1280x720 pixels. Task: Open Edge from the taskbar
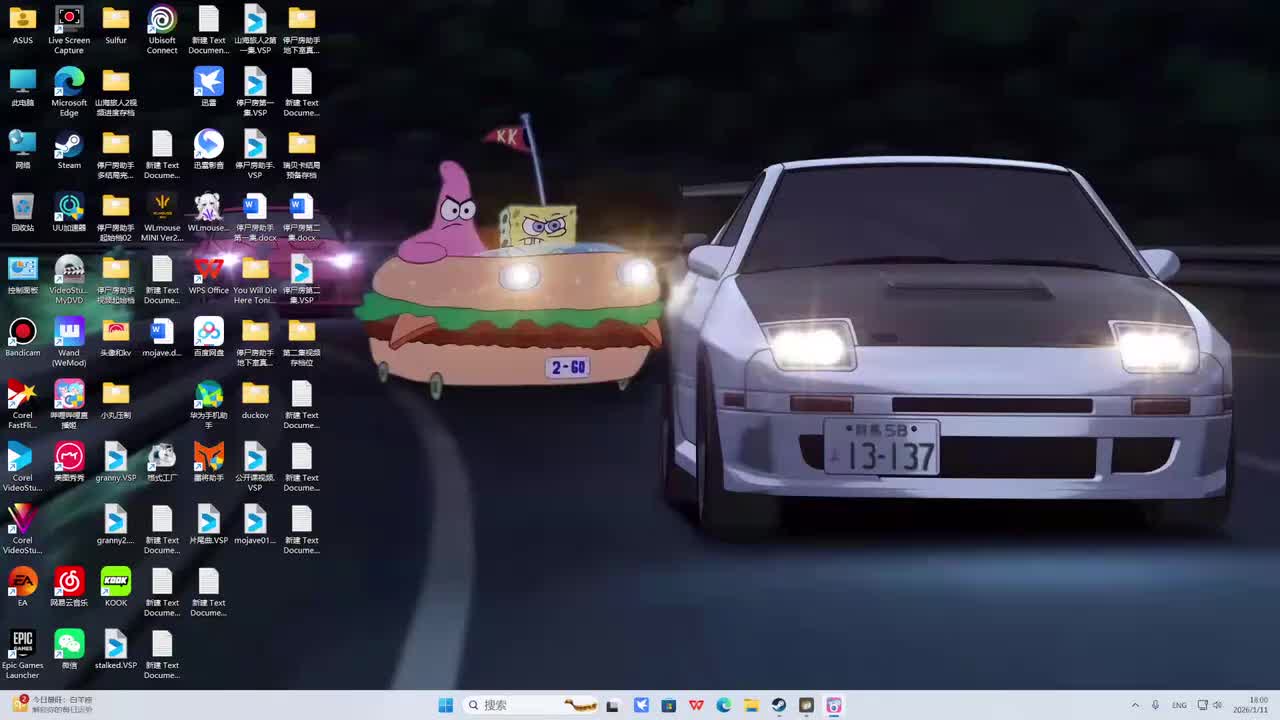coord(724,705)
